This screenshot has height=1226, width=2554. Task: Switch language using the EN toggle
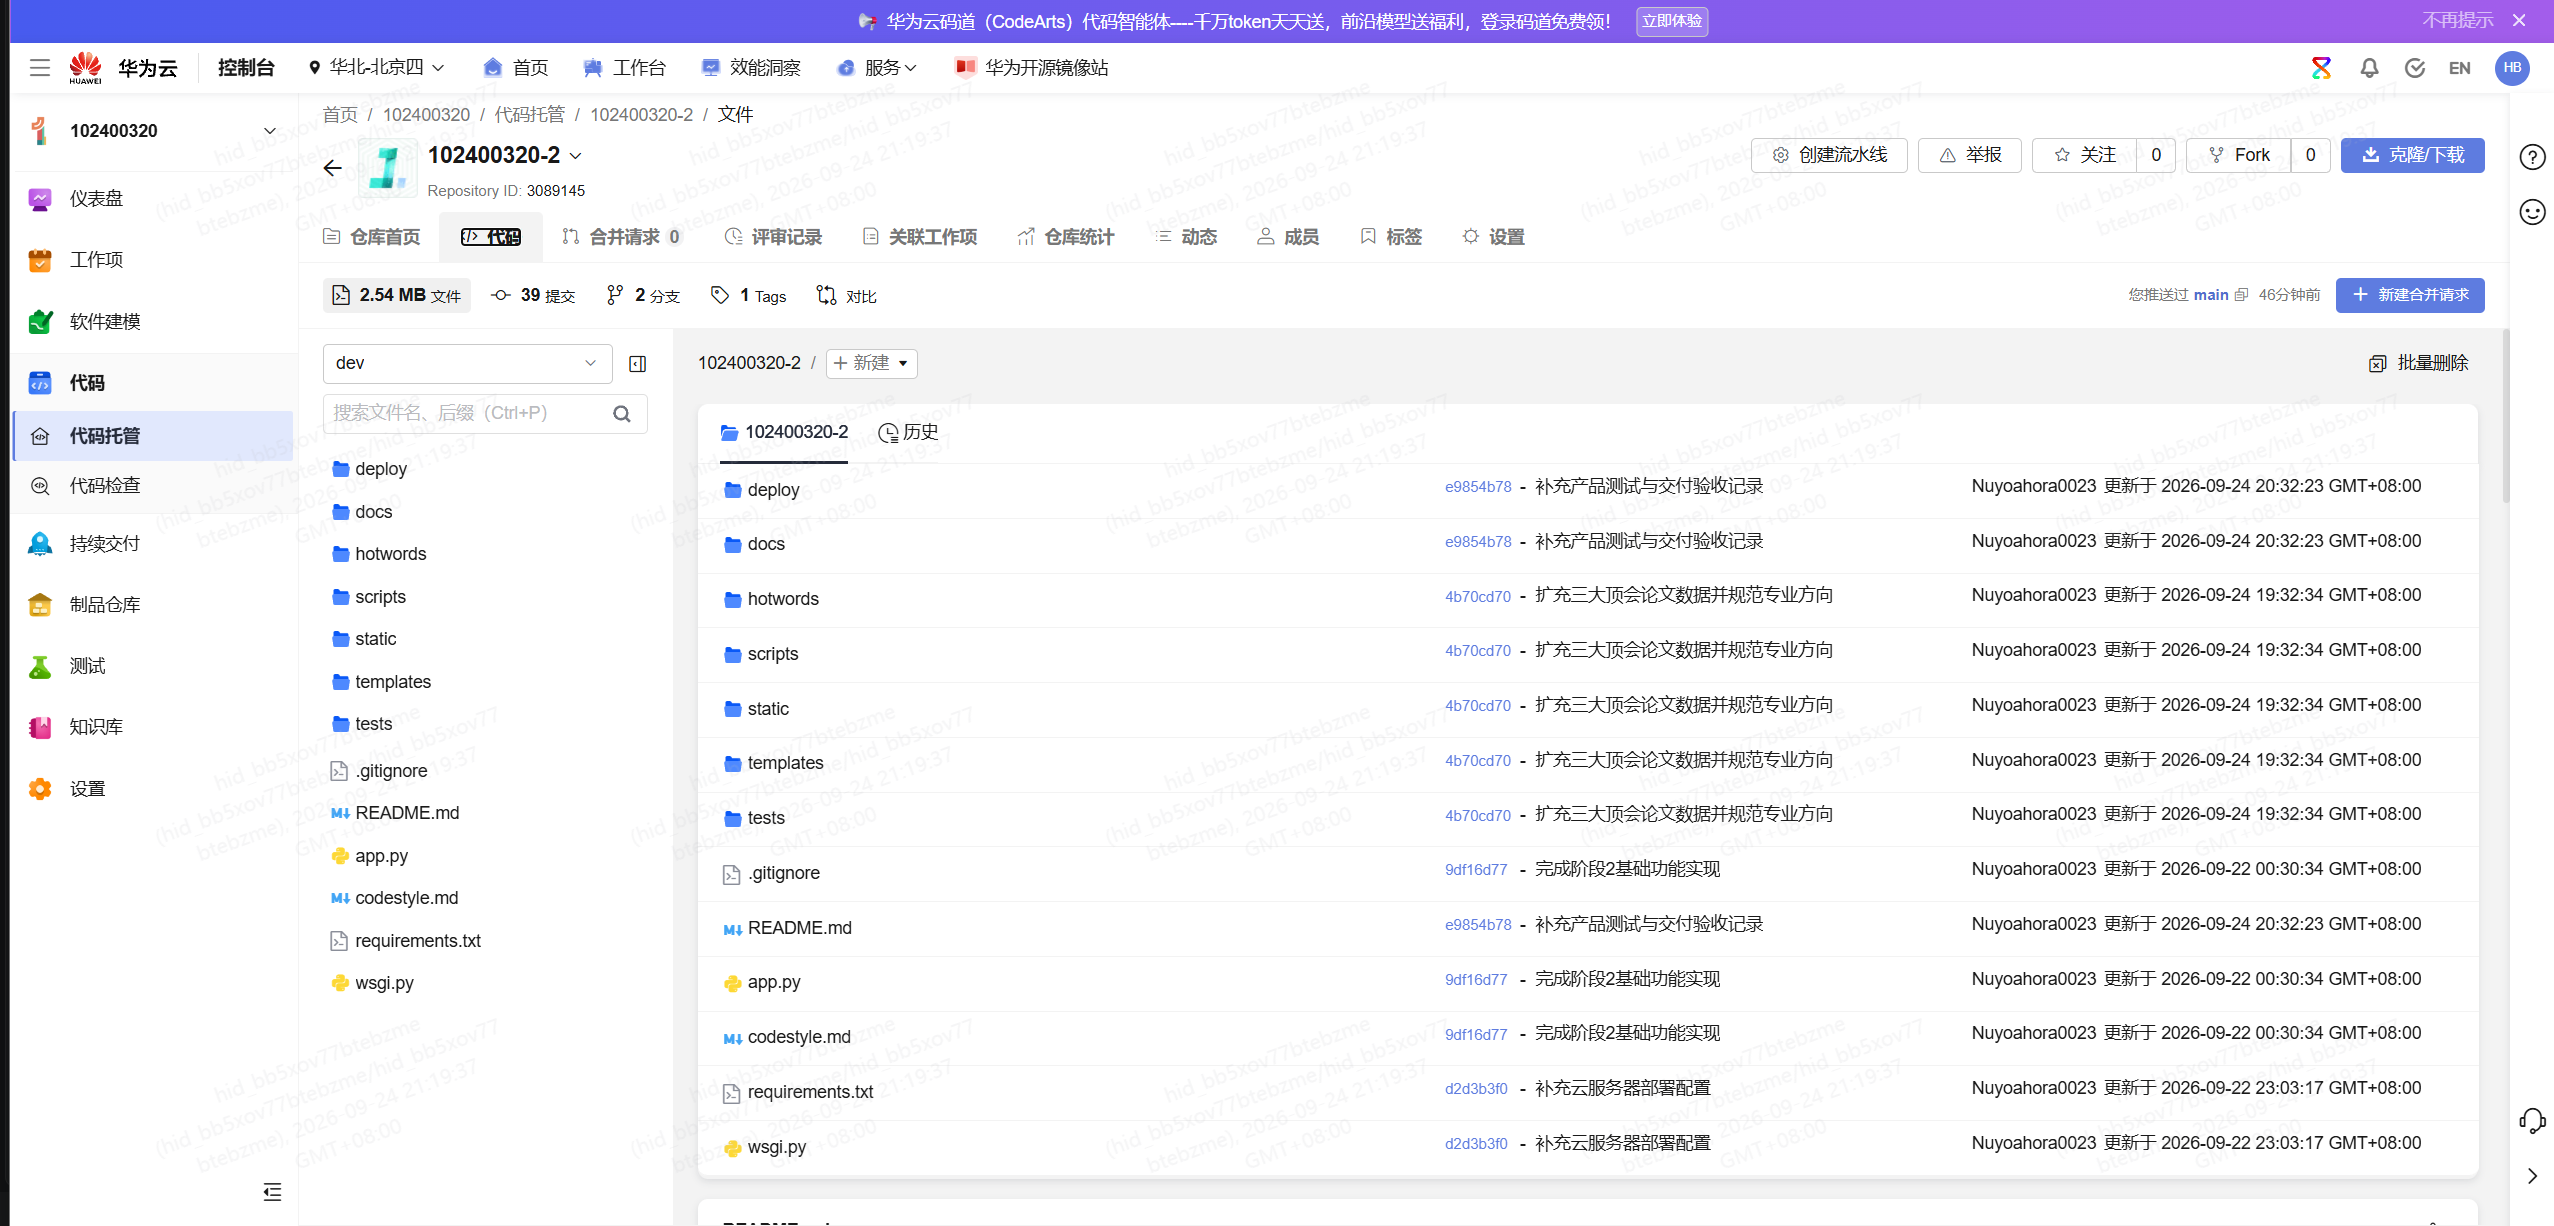[2459, 68]
